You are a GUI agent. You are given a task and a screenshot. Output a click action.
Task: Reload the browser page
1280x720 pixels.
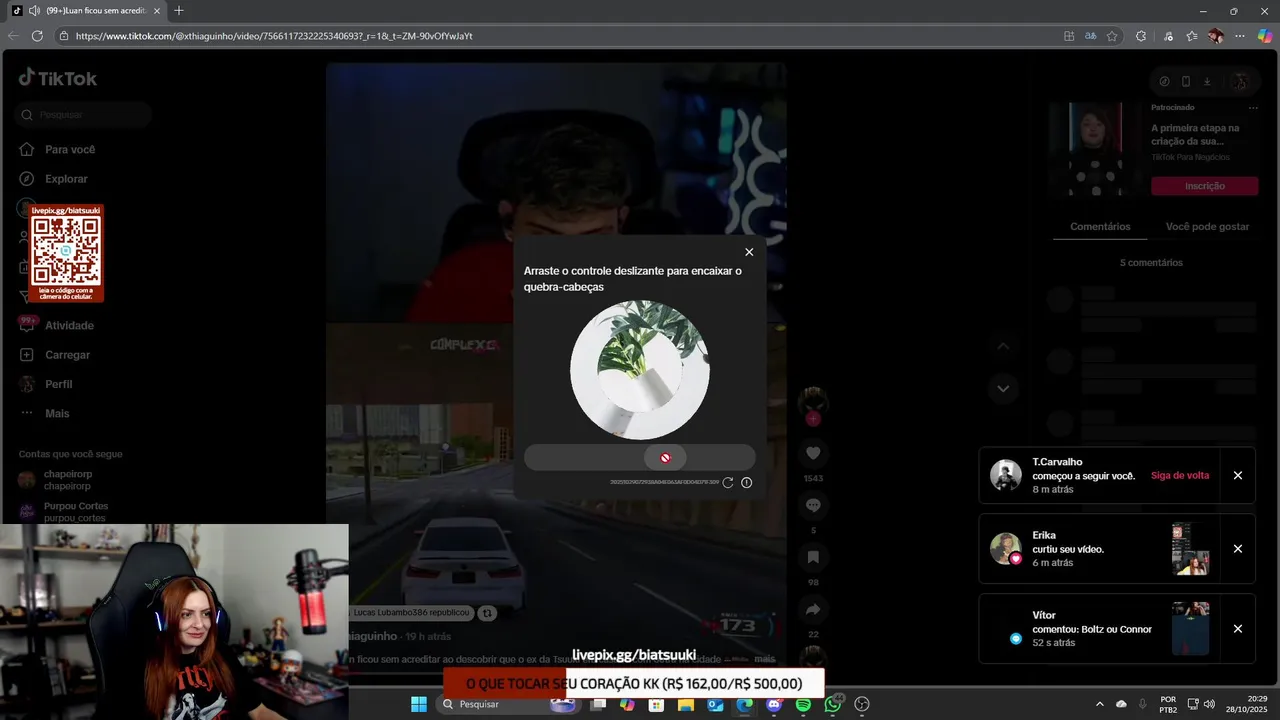[x=37, y=36]
